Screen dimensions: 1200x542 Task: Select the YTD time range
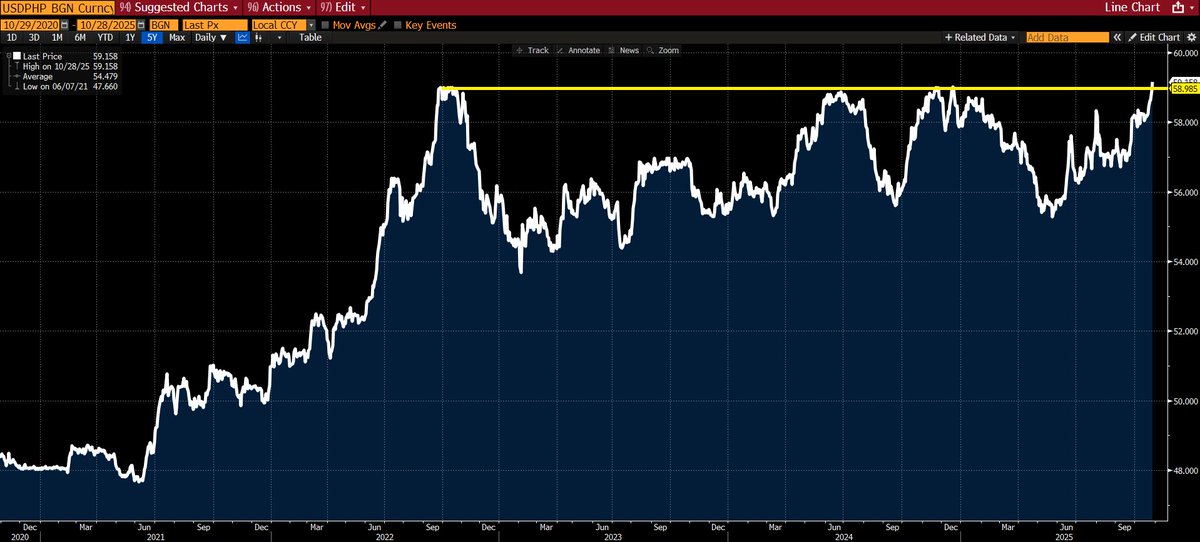click(105, 37)
